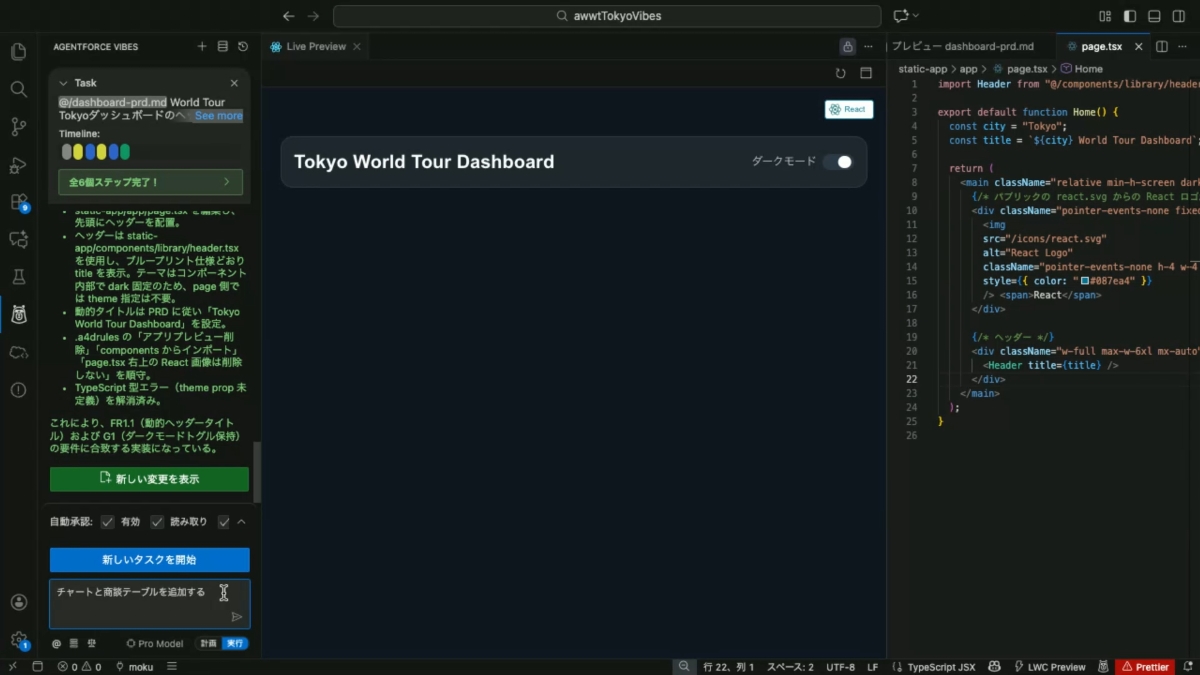Click the #087ea4 color swatch in code
This screenshot has width=1200, height=675.
pyautogui.click(x=1084, y=281)
